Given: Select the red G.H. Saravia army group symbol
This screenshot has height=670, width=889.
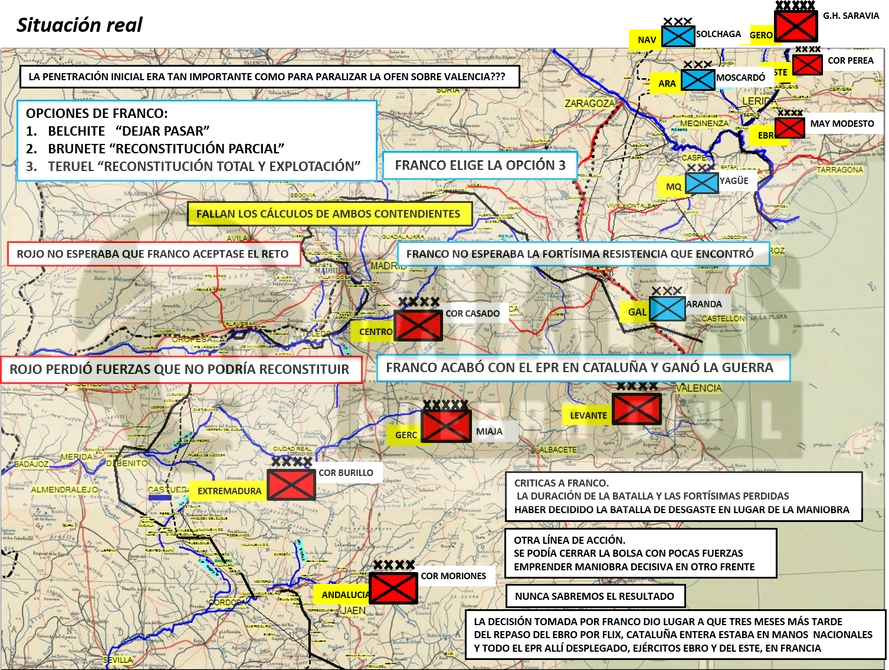Looking at the screenshot, I should pyautogui.click(x=796, y=26).
